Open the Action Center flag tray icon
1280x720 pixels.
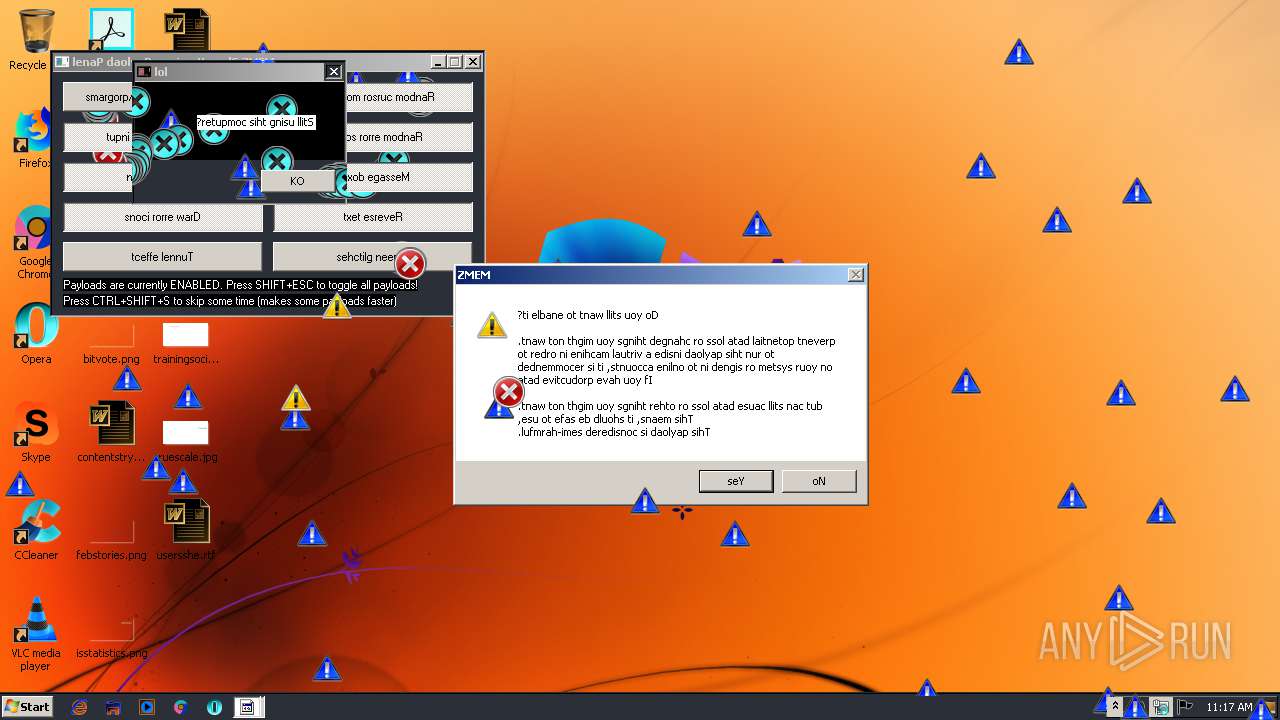click(1186, 707)
